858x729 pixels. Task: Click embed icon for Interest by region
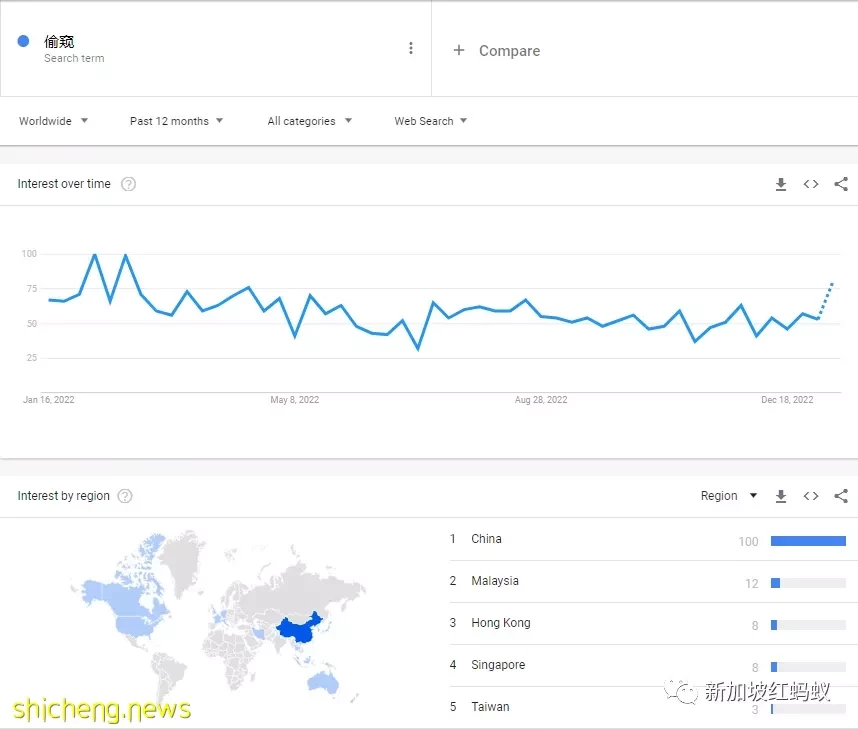point(811,496)
